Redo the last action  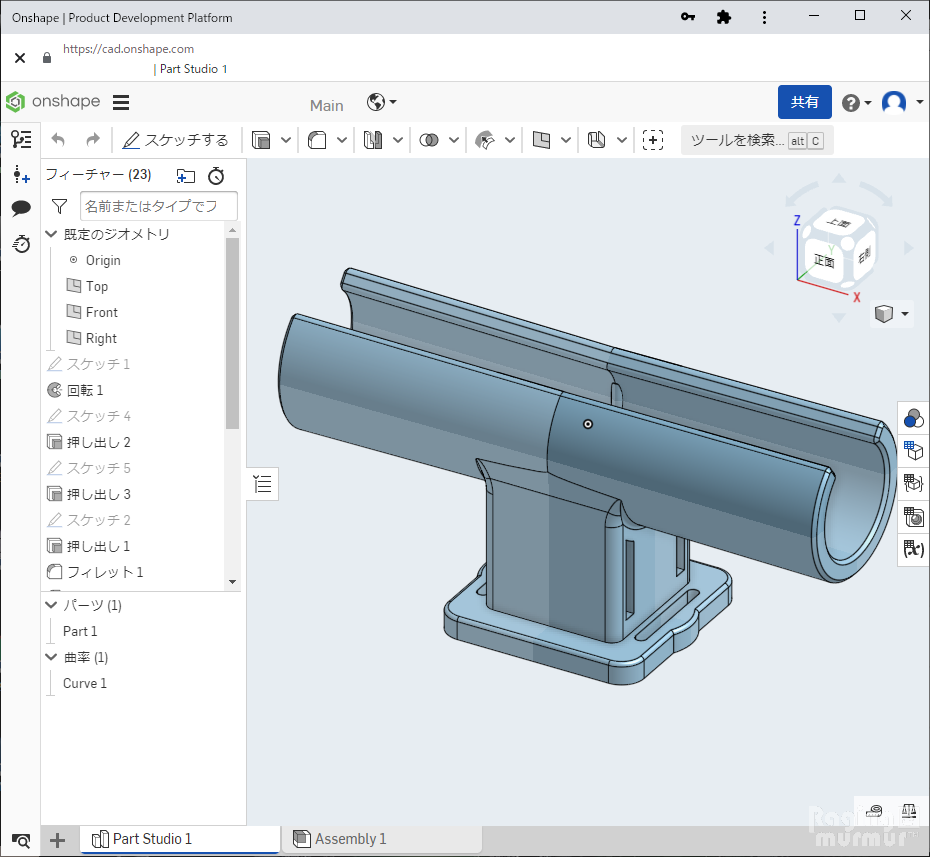point(93,140)
